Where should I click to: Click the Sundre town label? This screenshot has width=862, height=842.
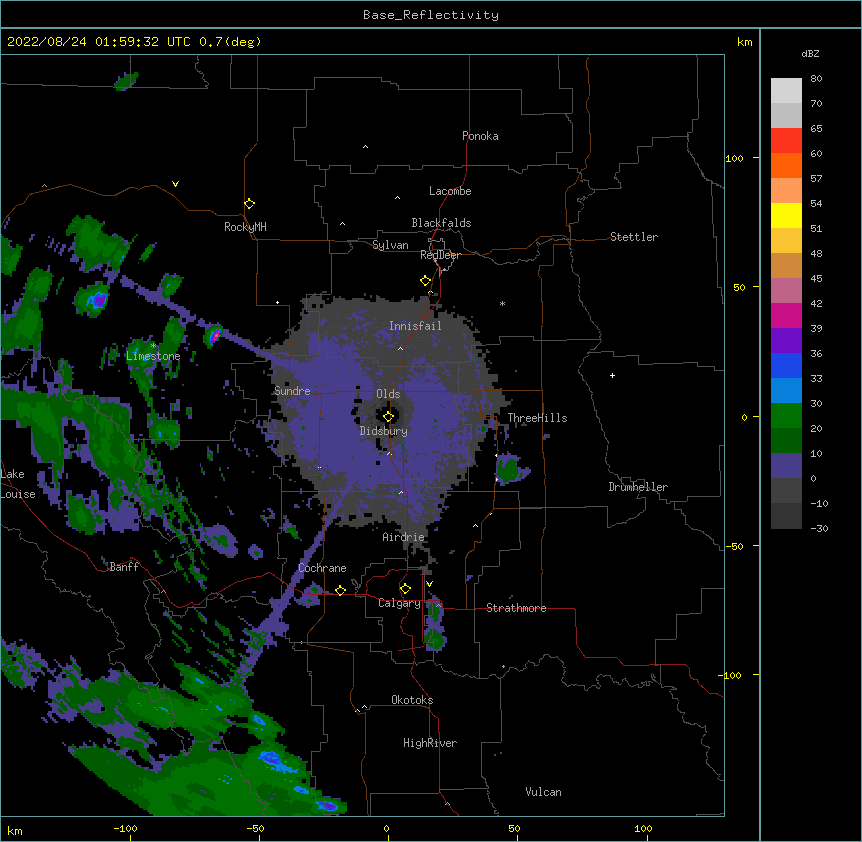(x=292, y=391)
